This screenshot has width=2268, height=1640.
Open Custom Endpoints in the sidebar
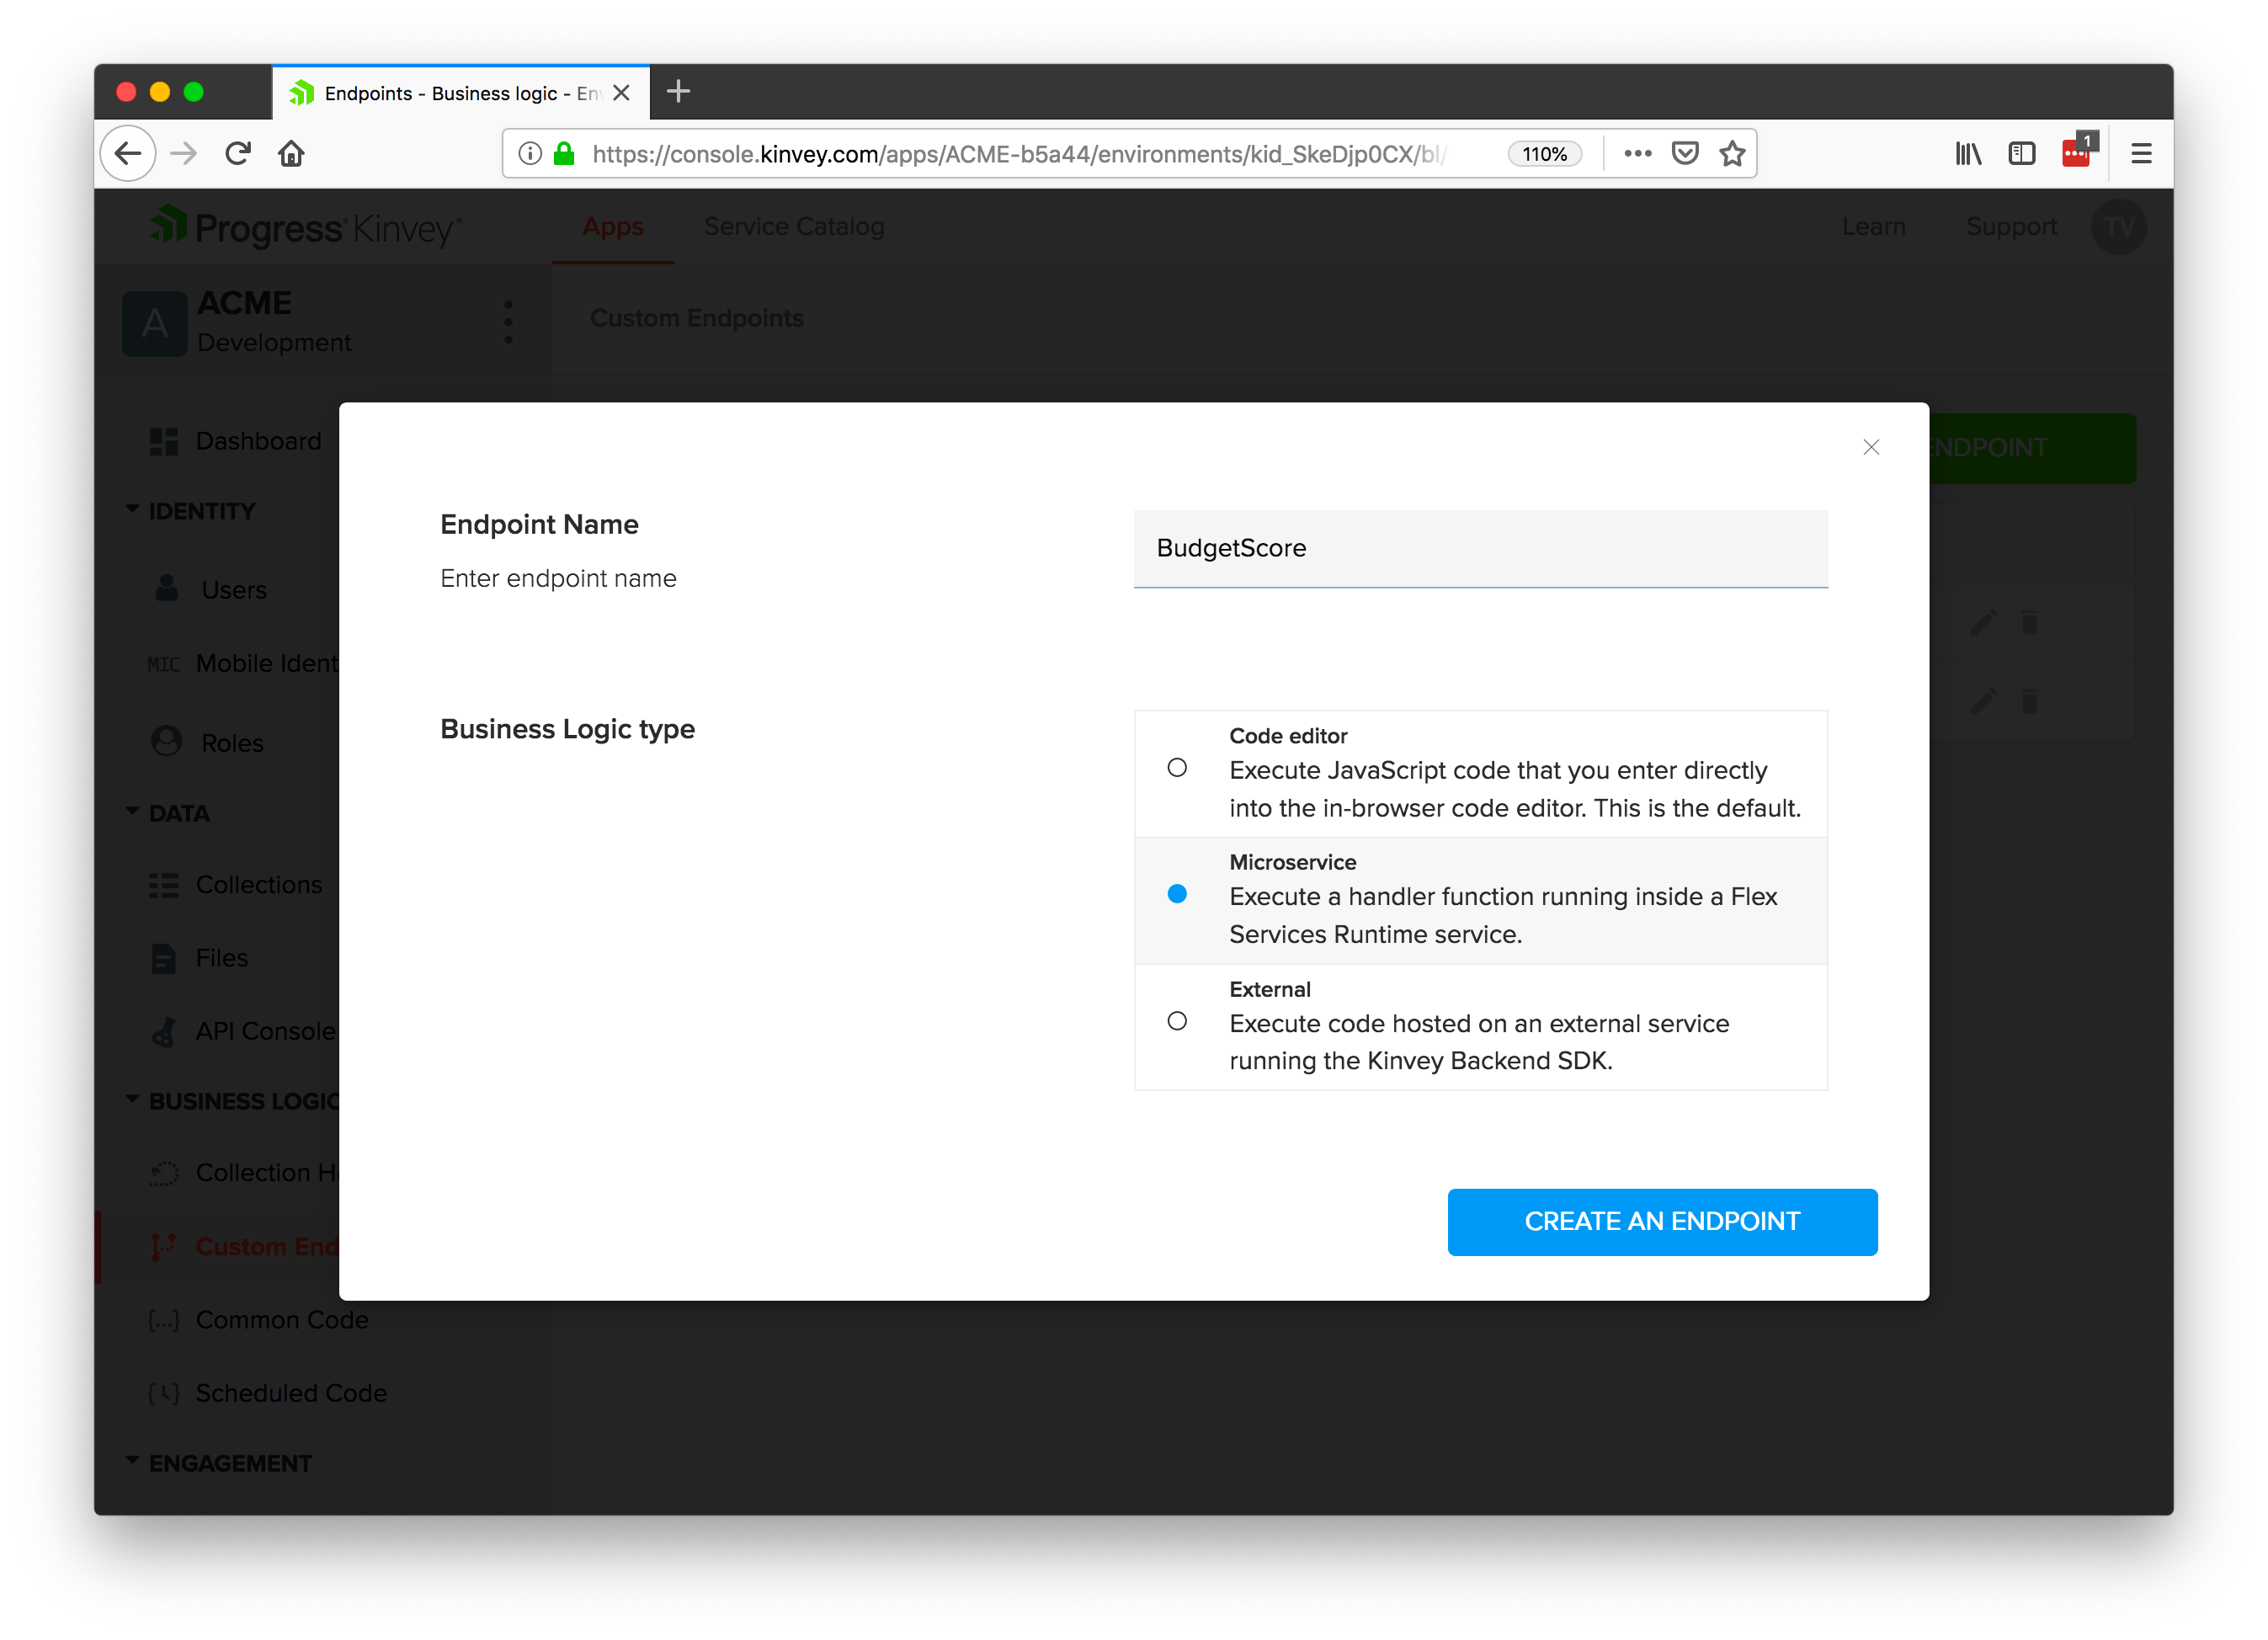click(x=267, y=1246)
